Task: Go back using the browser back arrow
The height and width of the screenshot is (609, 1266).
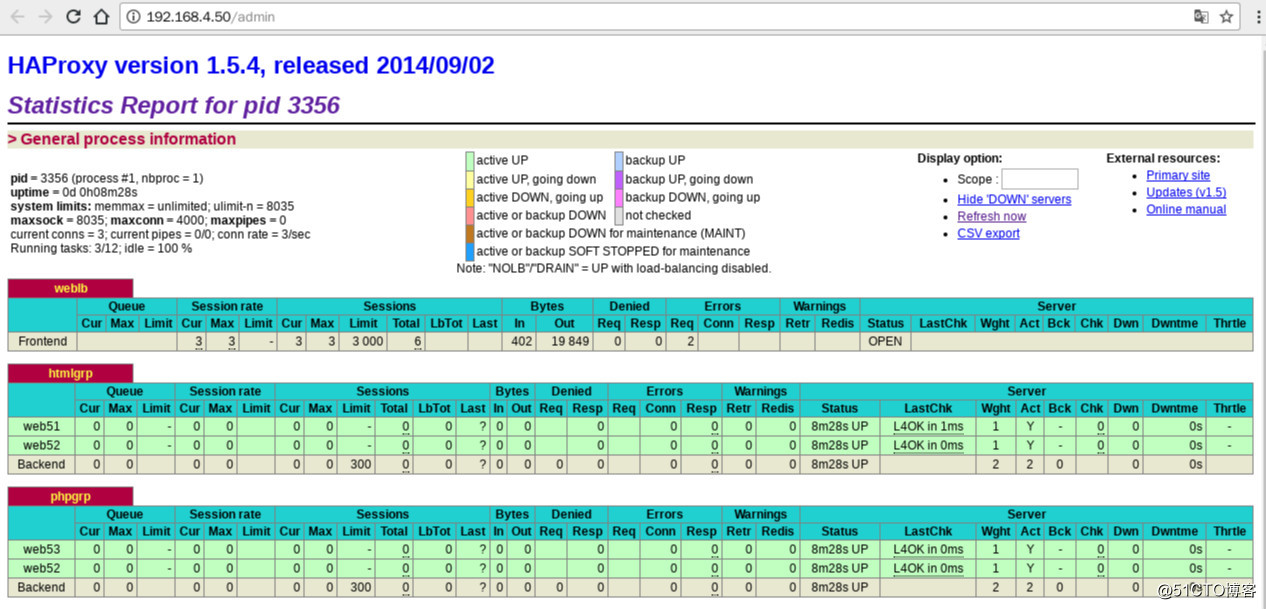Action: tap(18, 17)
